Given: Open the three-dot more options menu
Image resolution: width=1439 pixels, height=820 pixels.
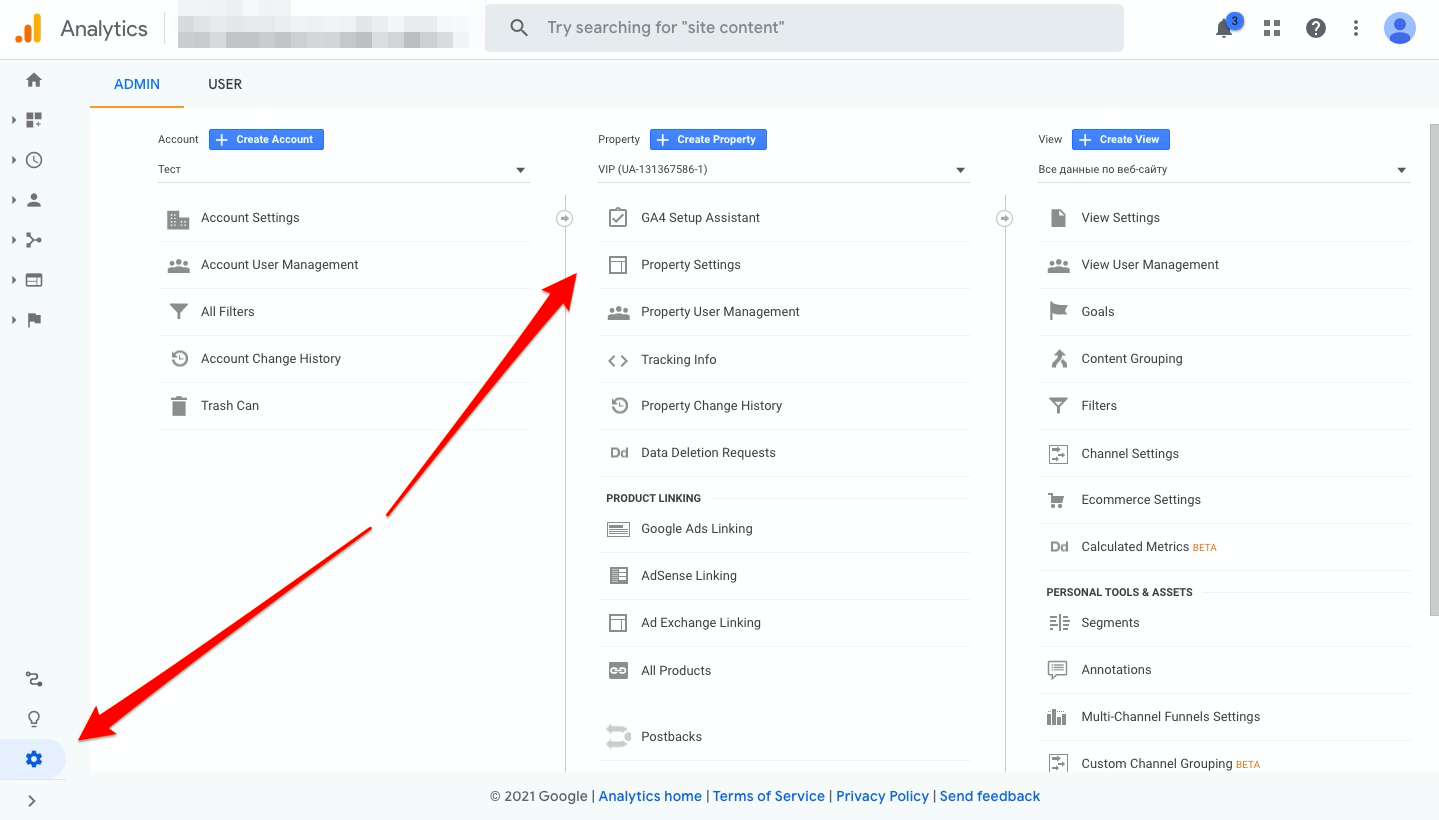Looking at the screenshot, I should tap(1356, 28).
